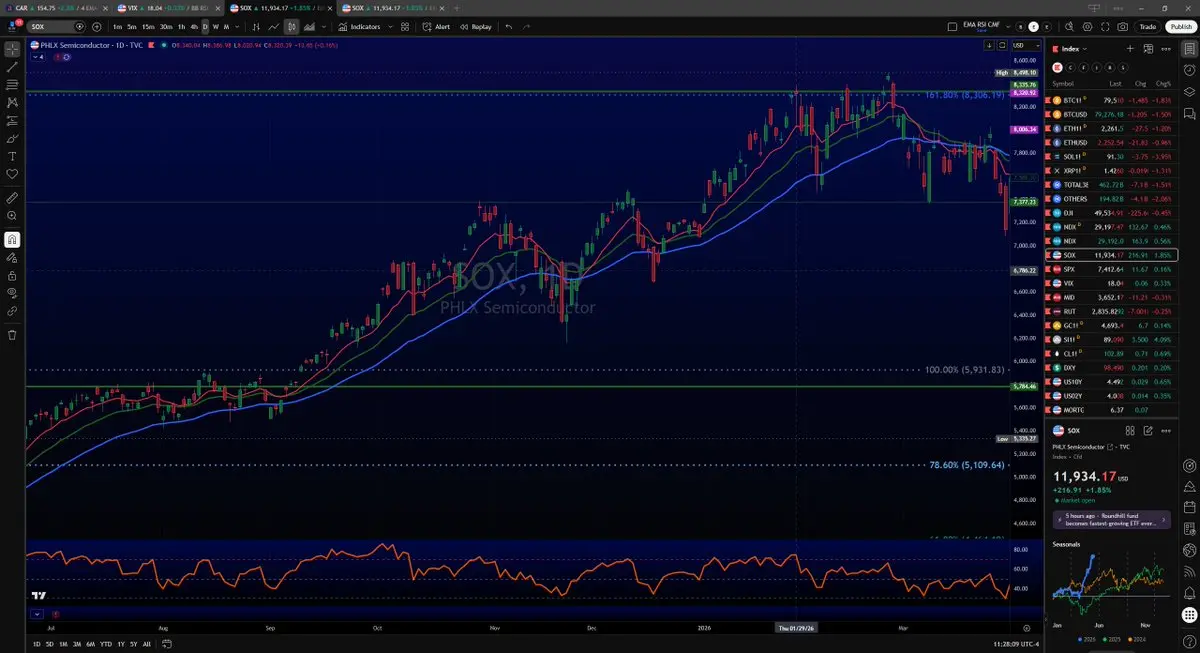This screenshot has width=1200, height=653.
Task: Collapse the indicator legend with count 4
Action: (40, 57)
